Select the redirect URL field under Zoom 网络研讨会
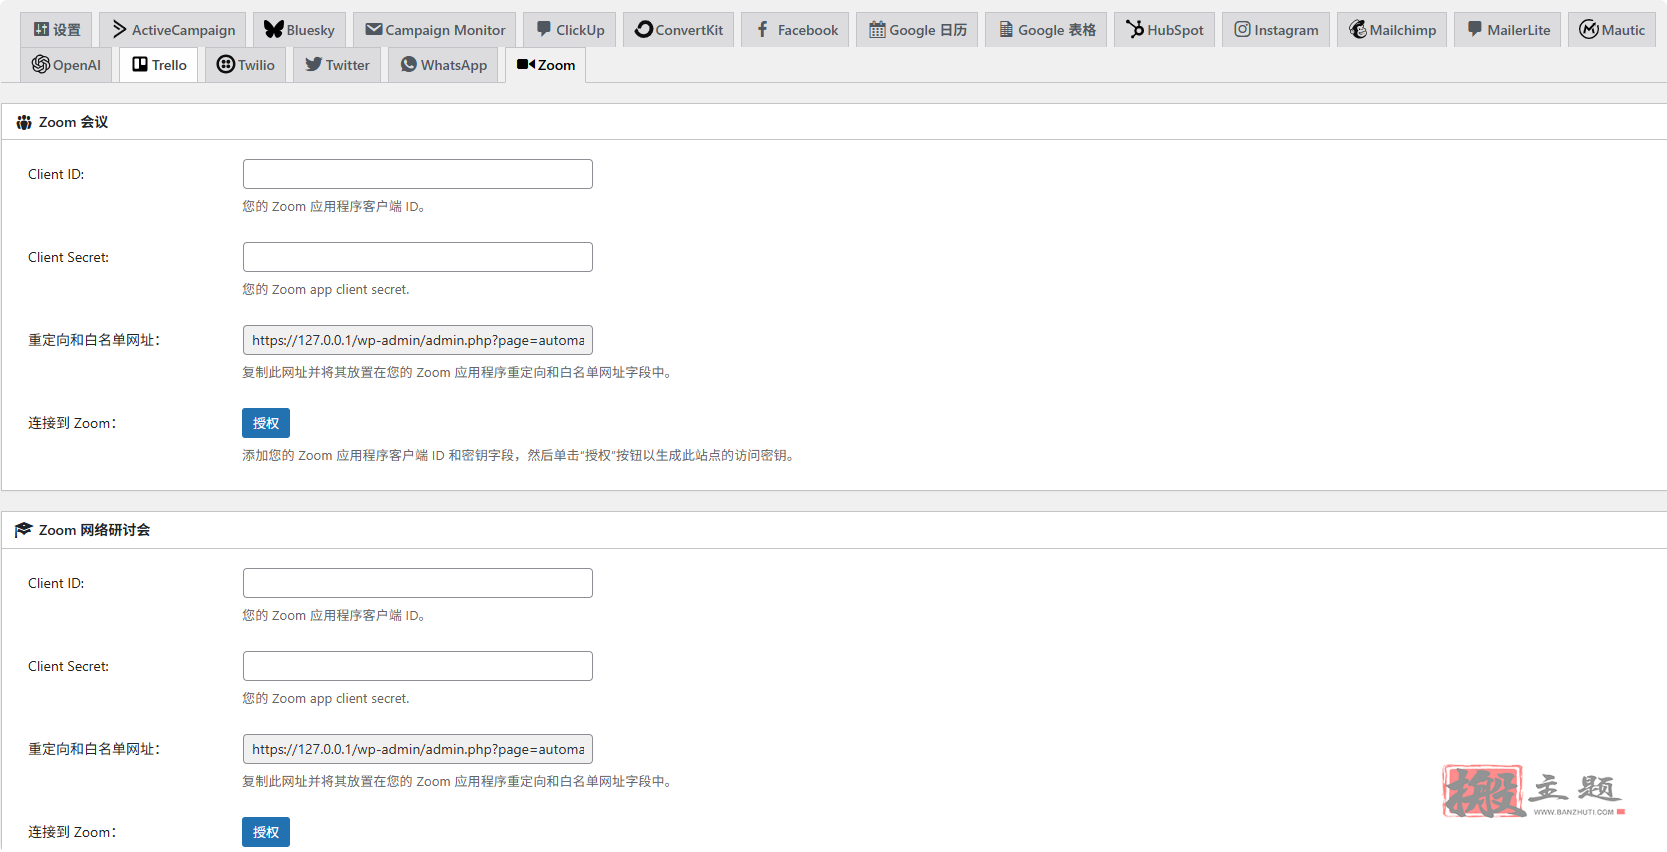Image resolution: width=1667 pixels, height=852 pixels. click(x=418, y=749)
